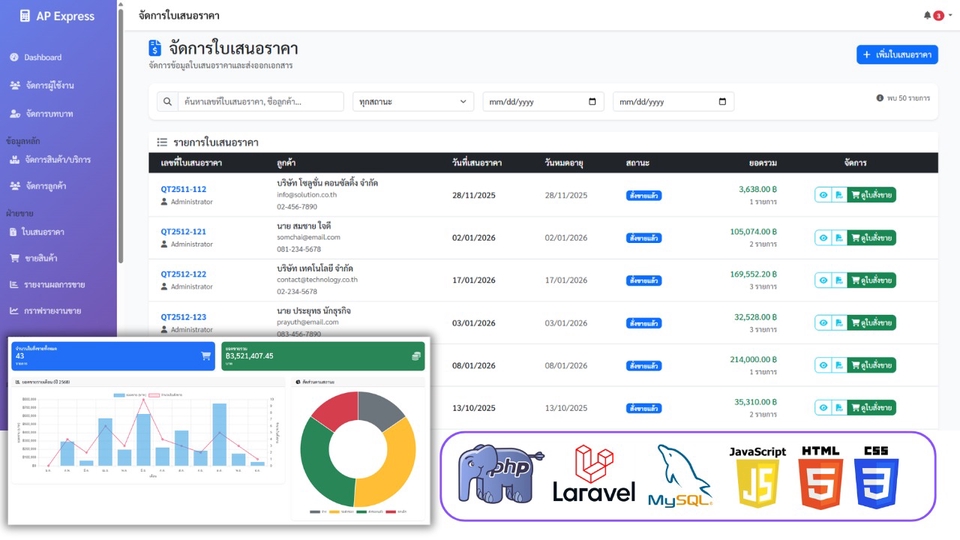Select ขายสินค้า in the sidebar
Image resolution: width=960 pixels, height=540 pixels.
(x=41, y=258)
